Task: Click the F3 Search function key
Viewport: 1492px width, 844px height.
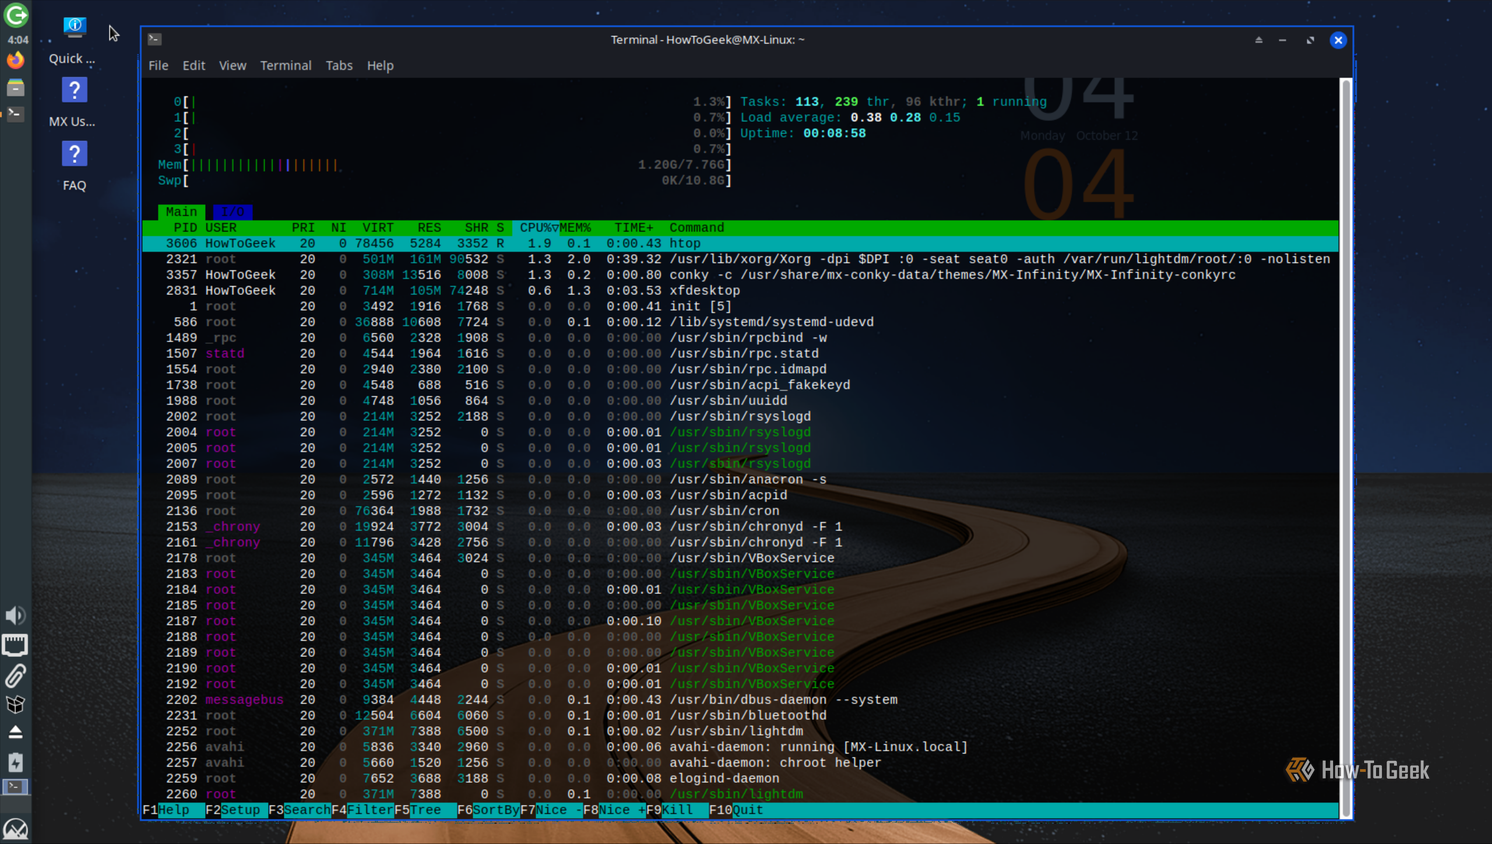Action: tap(299, 810)
